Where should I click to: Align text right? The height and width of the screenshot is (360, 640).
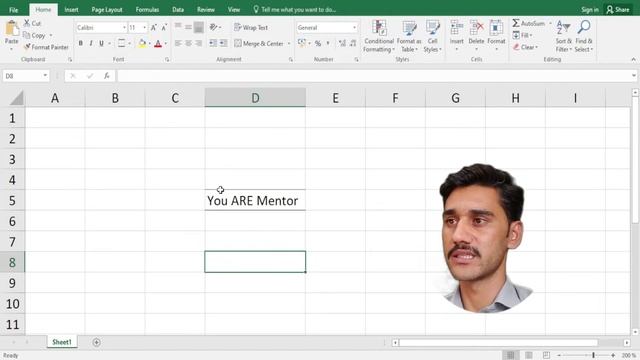coord(199,43)
